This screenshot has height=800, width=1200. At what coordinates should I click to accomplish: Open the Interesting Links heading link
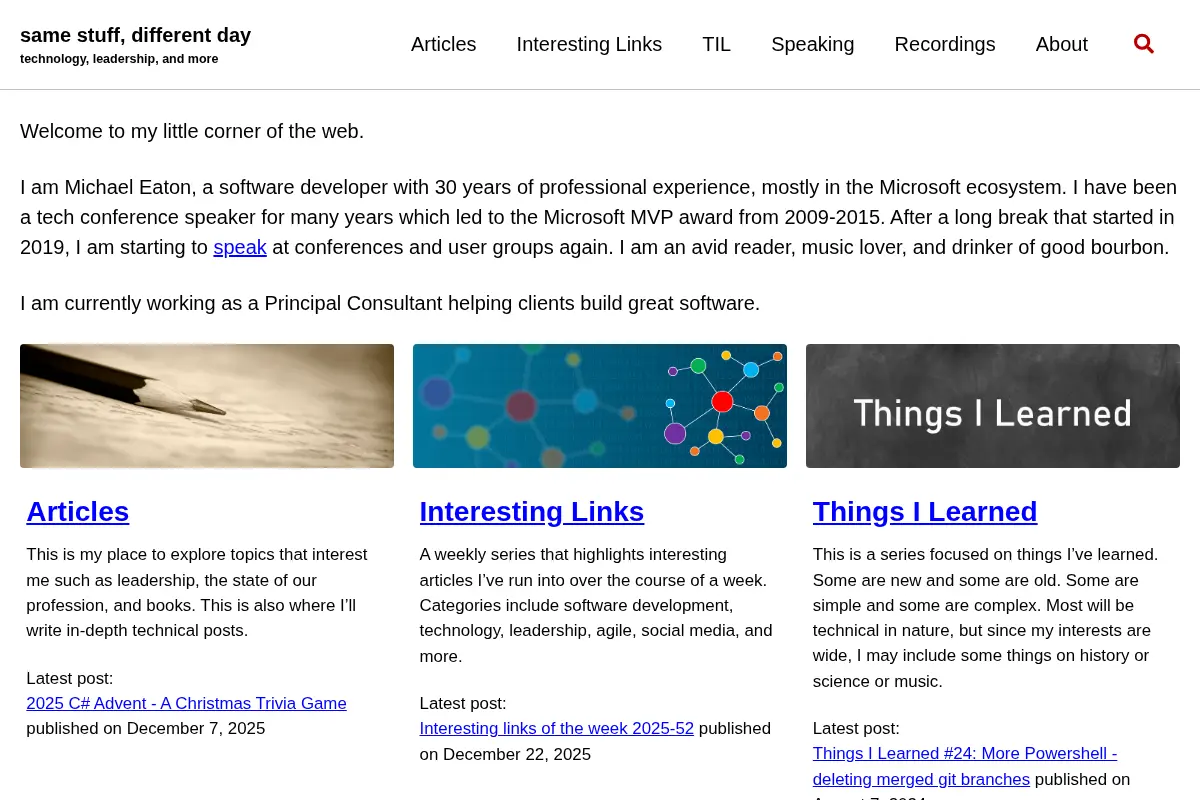[532, 511]
